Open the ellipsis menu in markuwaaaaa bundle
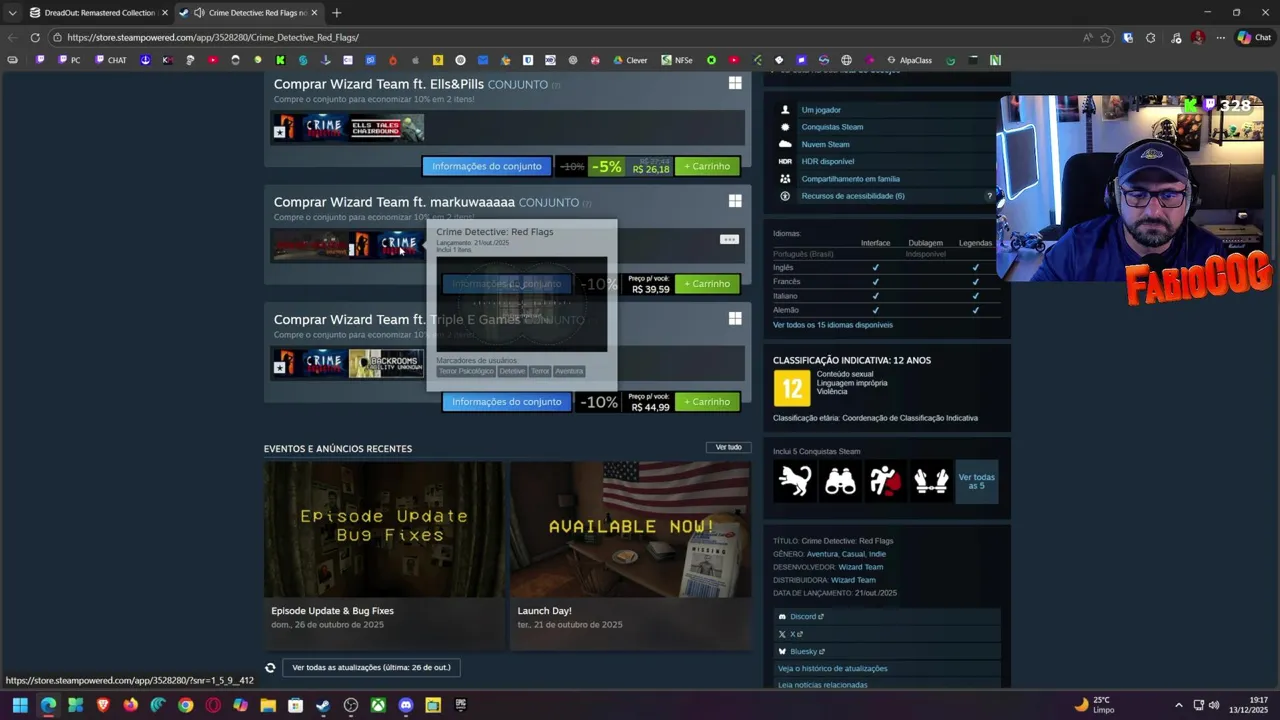The height and width of the screenshot is (720, 1280). pyautogui.click(x=729, y=239)
